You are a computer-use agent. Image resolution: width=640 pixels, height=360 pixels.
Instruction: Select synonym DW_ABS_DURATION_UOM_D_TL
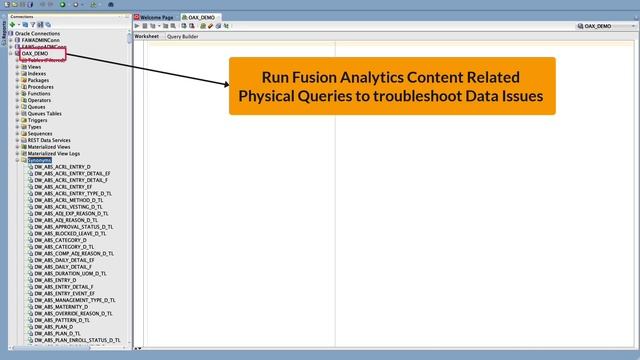tap(70, 273)
